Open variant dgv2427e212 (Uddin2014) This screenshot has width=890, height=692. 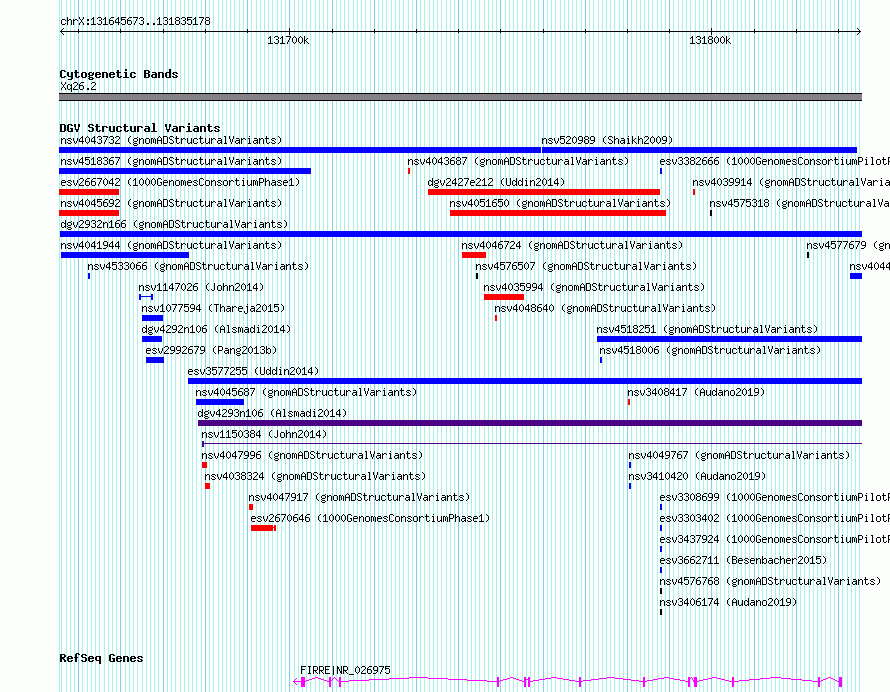[496, 182]
